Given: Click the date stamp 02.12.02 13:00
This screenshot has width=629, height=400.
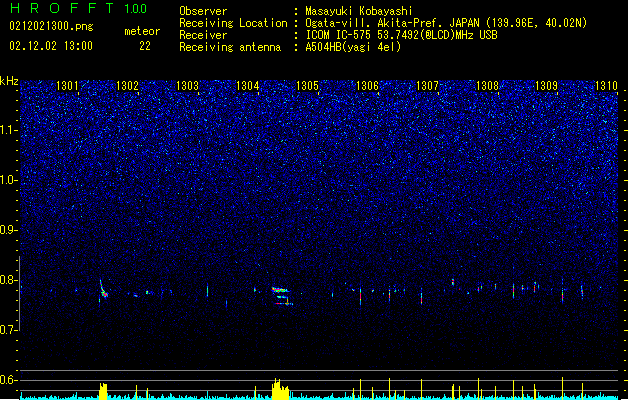Looking at the screenshot, I should [51, 46].
